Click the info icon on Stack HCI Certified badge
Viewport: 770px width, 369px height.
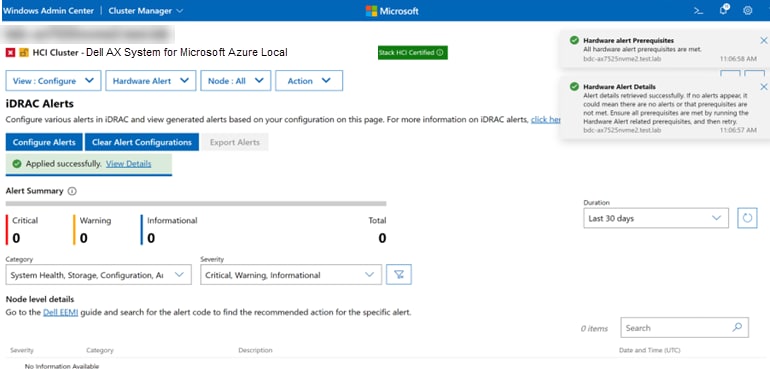coord(440,53)
